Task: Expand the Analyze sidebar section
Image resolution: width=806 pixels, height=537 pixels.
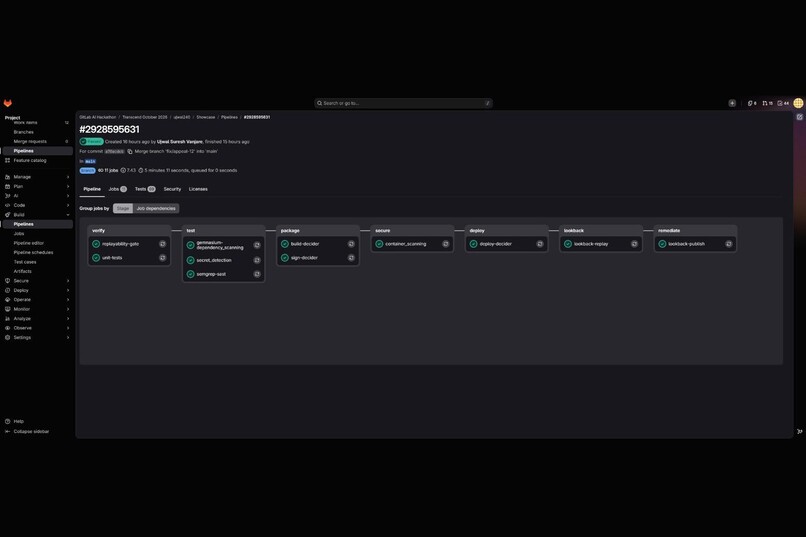Action: point(36,319)
